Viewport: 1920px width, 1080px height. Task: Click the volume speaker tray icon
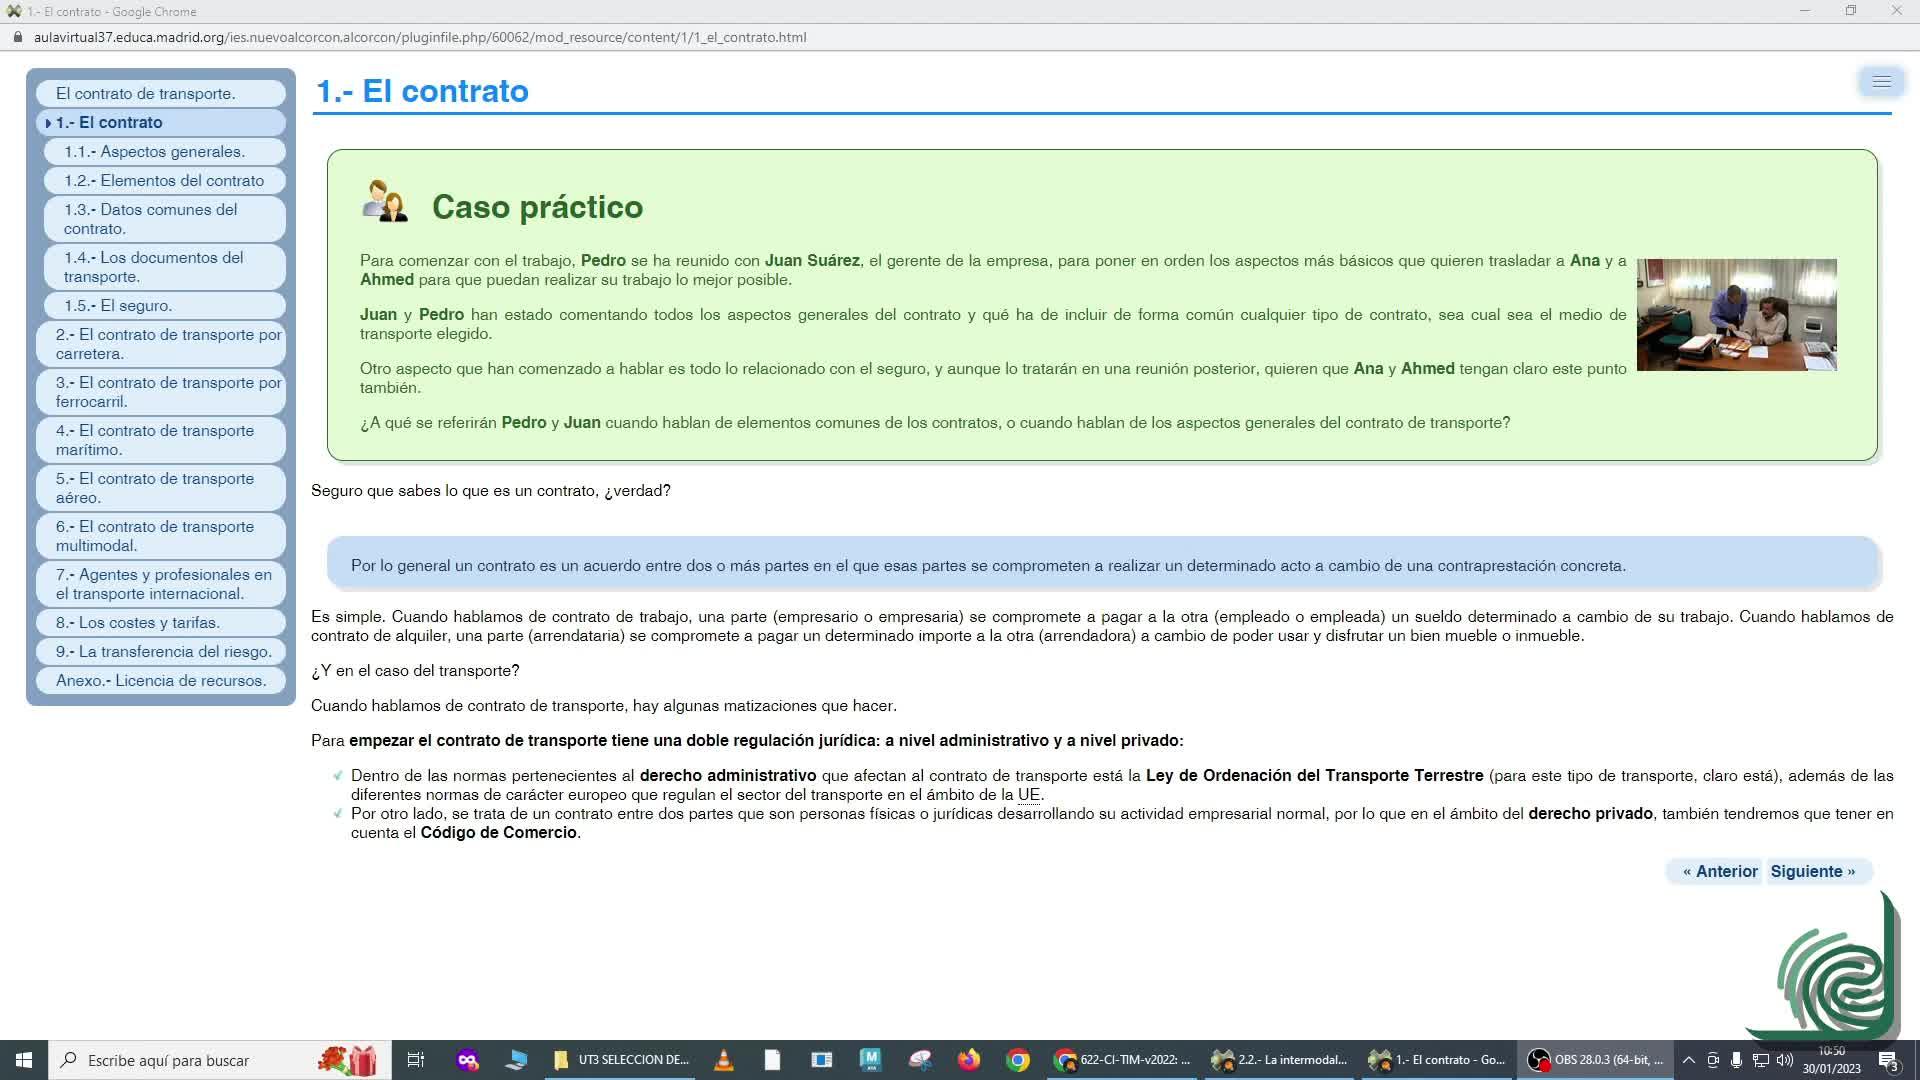coord(1784,1060)
